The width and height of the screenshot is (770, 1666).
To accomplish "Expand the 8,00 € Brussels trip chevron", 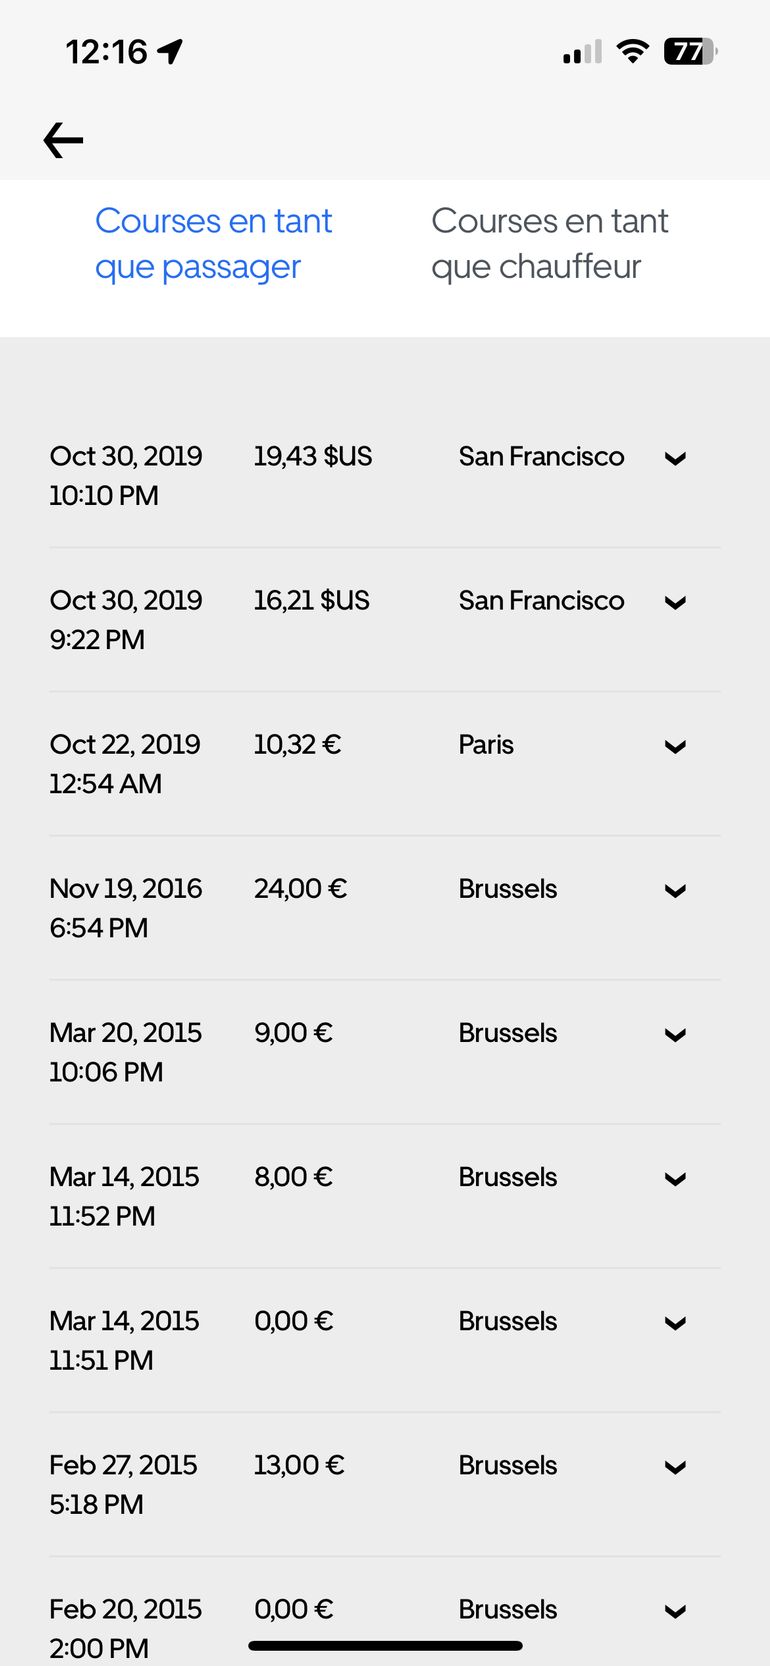I will [x=676, y=1179].
